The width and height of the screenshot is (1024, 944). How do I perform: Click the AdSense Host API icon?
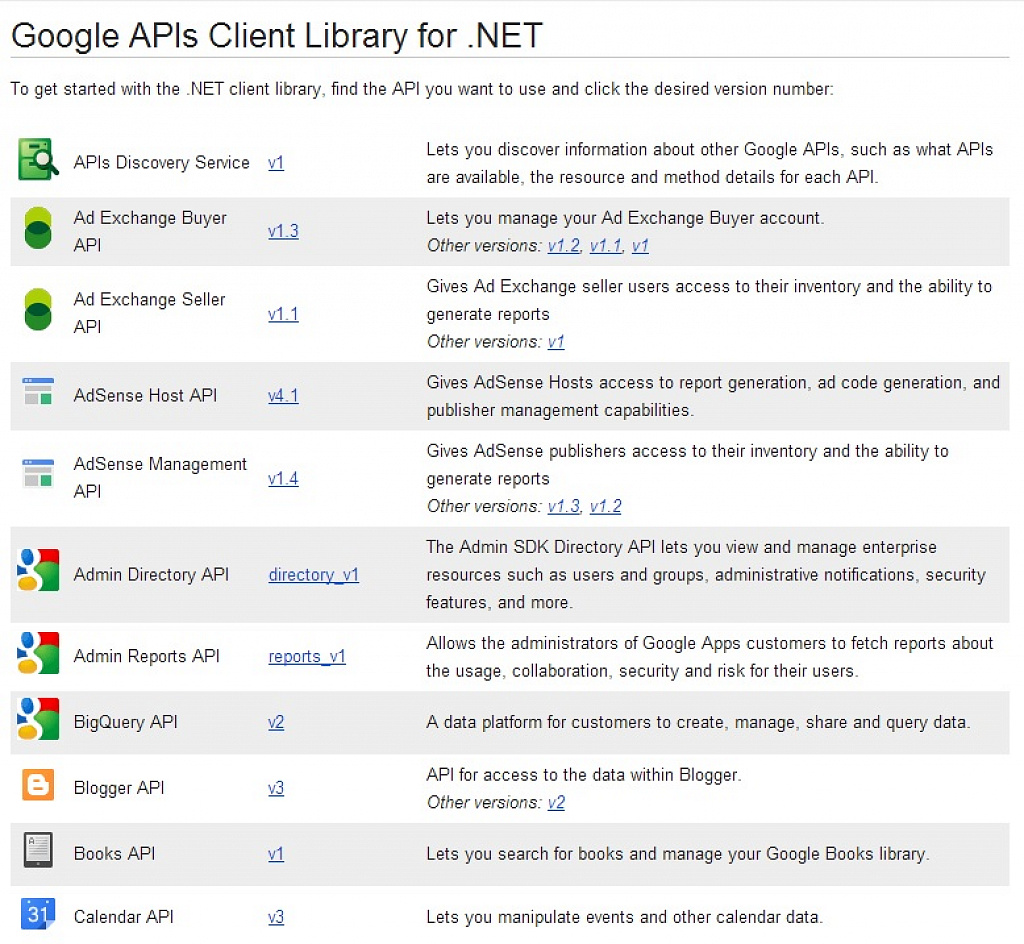(38, 391)
